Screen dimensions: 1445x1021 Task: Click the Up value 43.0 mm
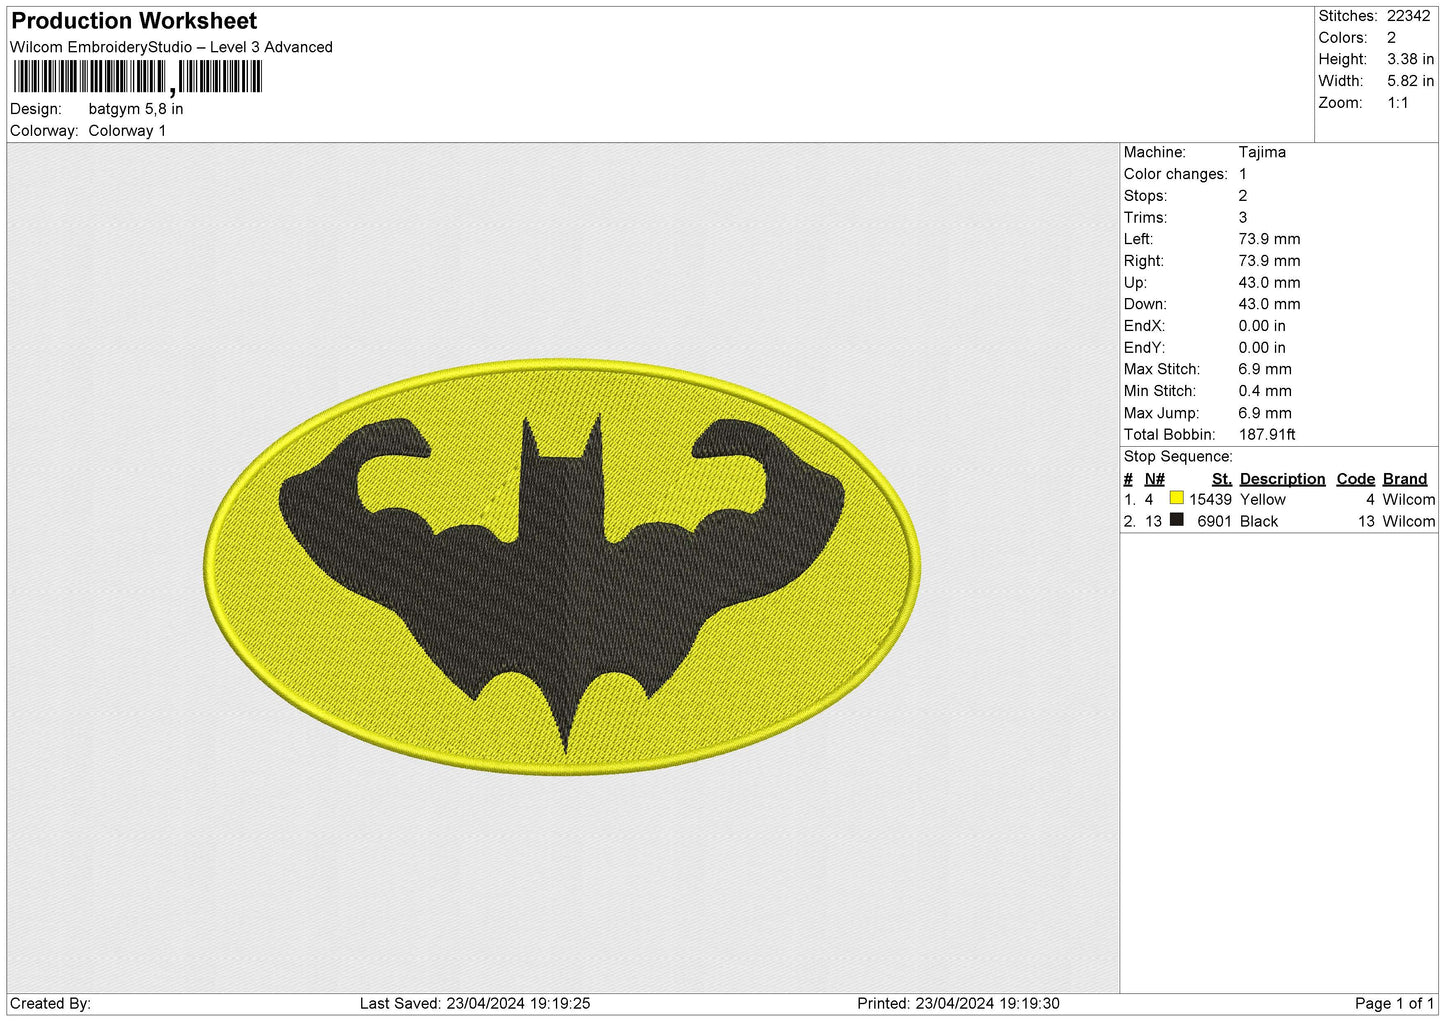tap(1269, 283)
